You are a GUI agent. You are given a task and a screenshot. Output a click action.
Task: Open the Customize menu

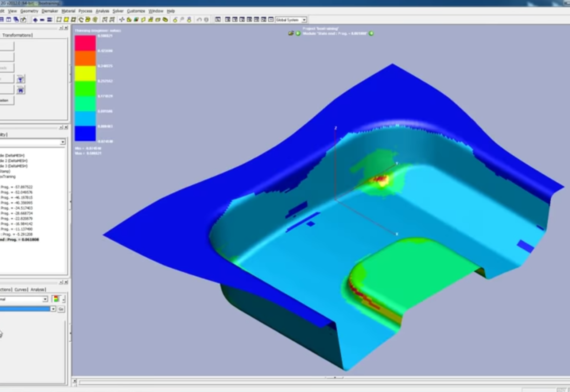pos(136,11)
